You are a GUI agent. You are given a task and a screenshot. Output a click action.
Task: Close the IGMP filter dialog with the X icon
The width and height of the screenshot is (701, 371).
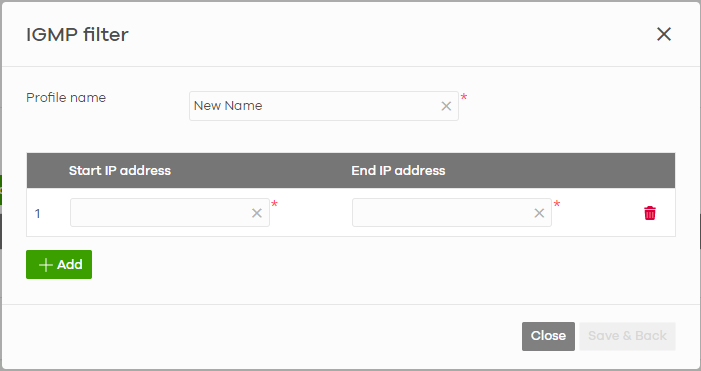[x=664, y=34]
